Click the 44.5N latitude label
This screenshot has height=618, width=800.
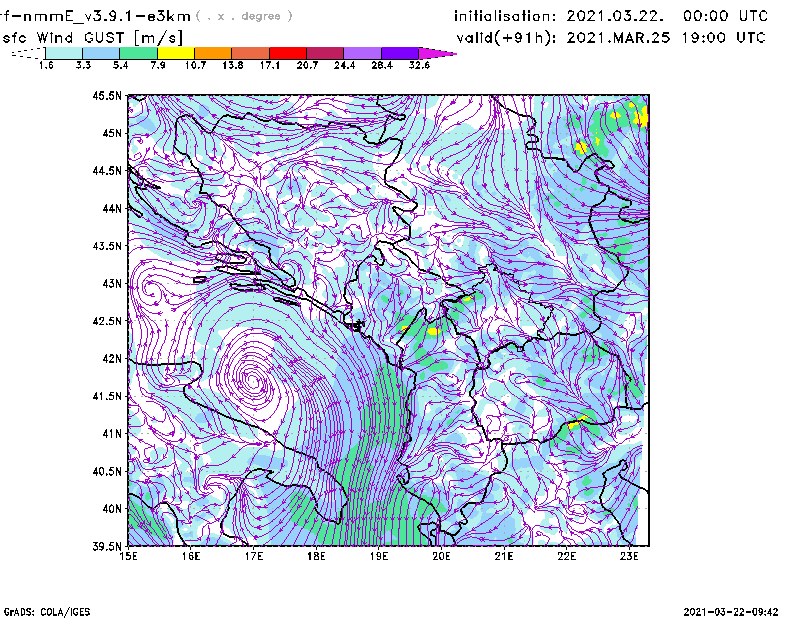point(107,170)
